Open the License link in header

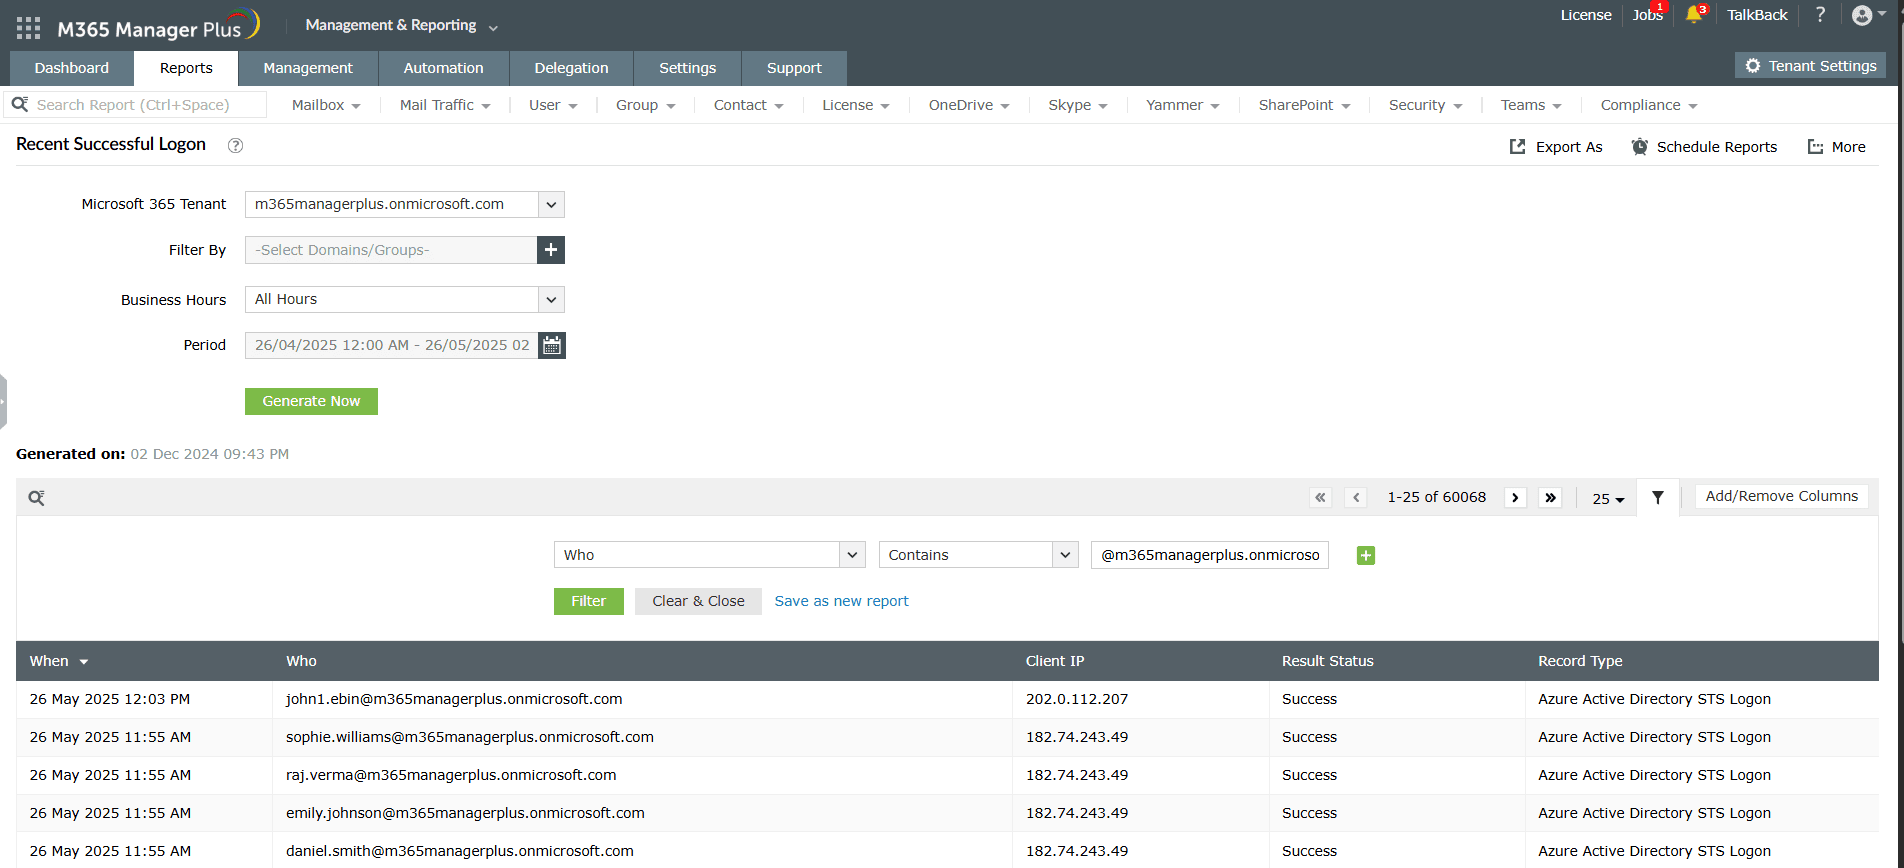tap(1586, 15)
